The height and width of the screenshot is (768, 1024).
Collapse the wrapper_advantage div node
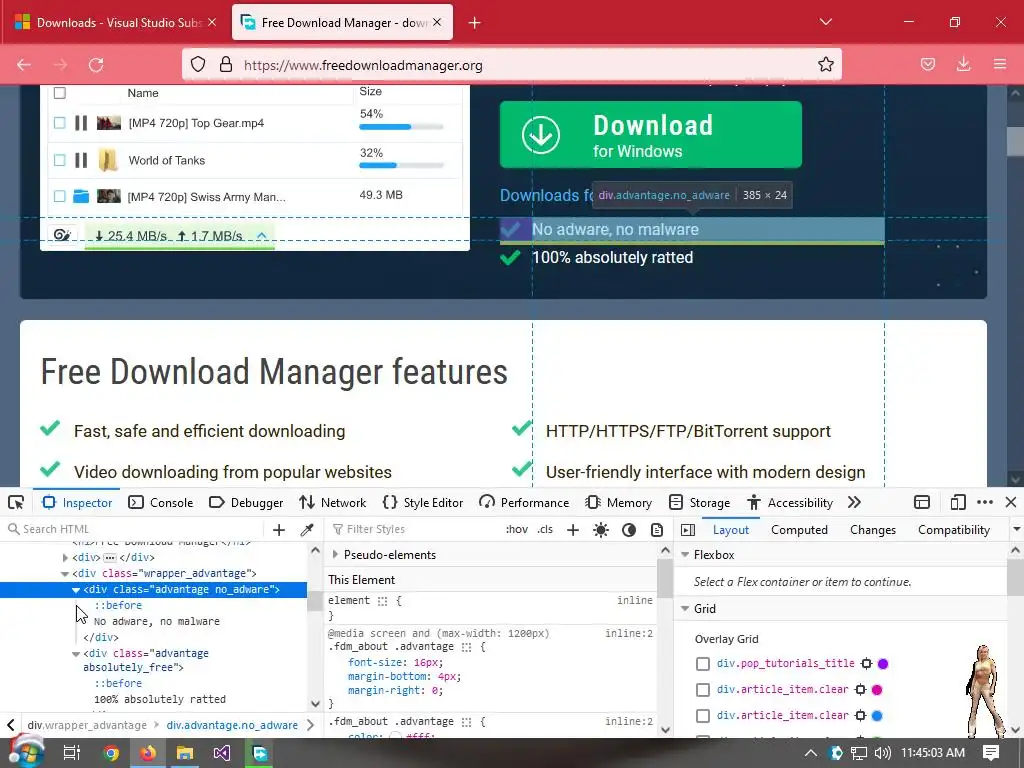tap(65, 573)
